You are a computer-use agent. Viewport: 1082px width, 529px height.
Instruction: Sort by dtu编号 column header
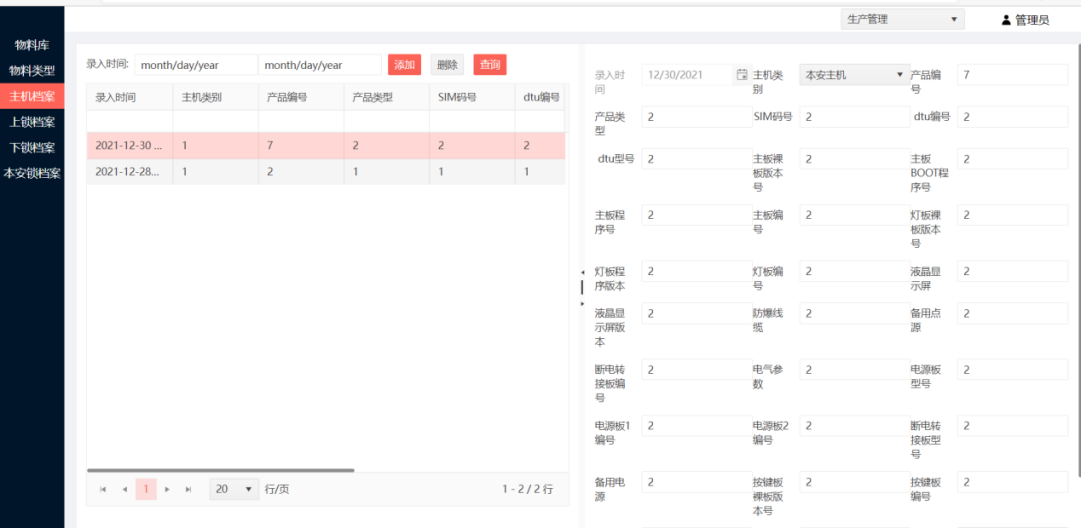540,97
